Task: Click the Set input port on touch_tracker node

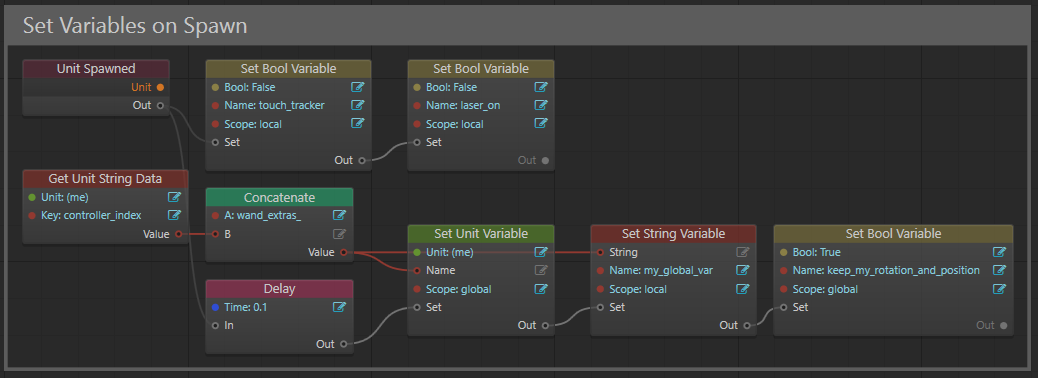Action: [x=215, y=142]
